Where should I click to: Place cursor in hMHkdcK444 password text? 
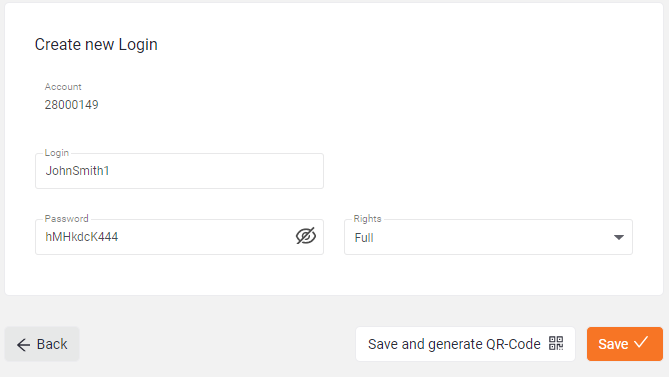[x=81, y=237]
